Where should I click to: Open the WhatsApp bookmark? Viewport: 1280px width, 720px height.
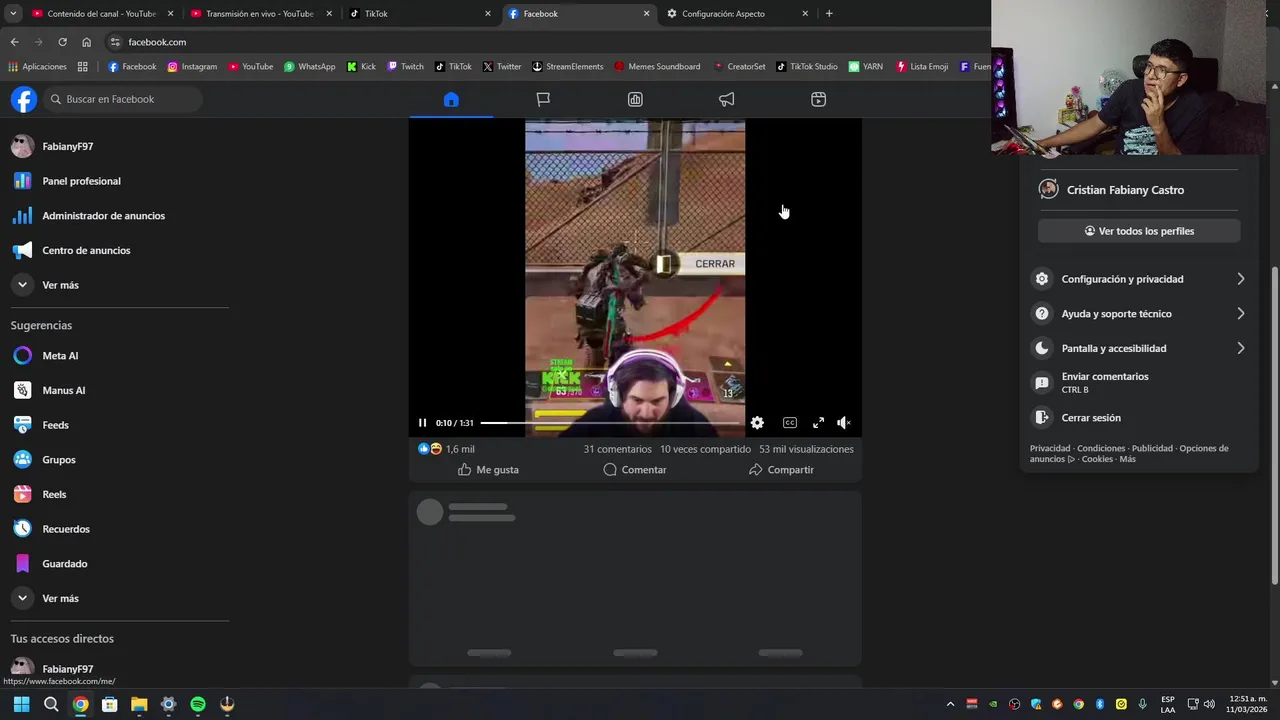point(310,67)
